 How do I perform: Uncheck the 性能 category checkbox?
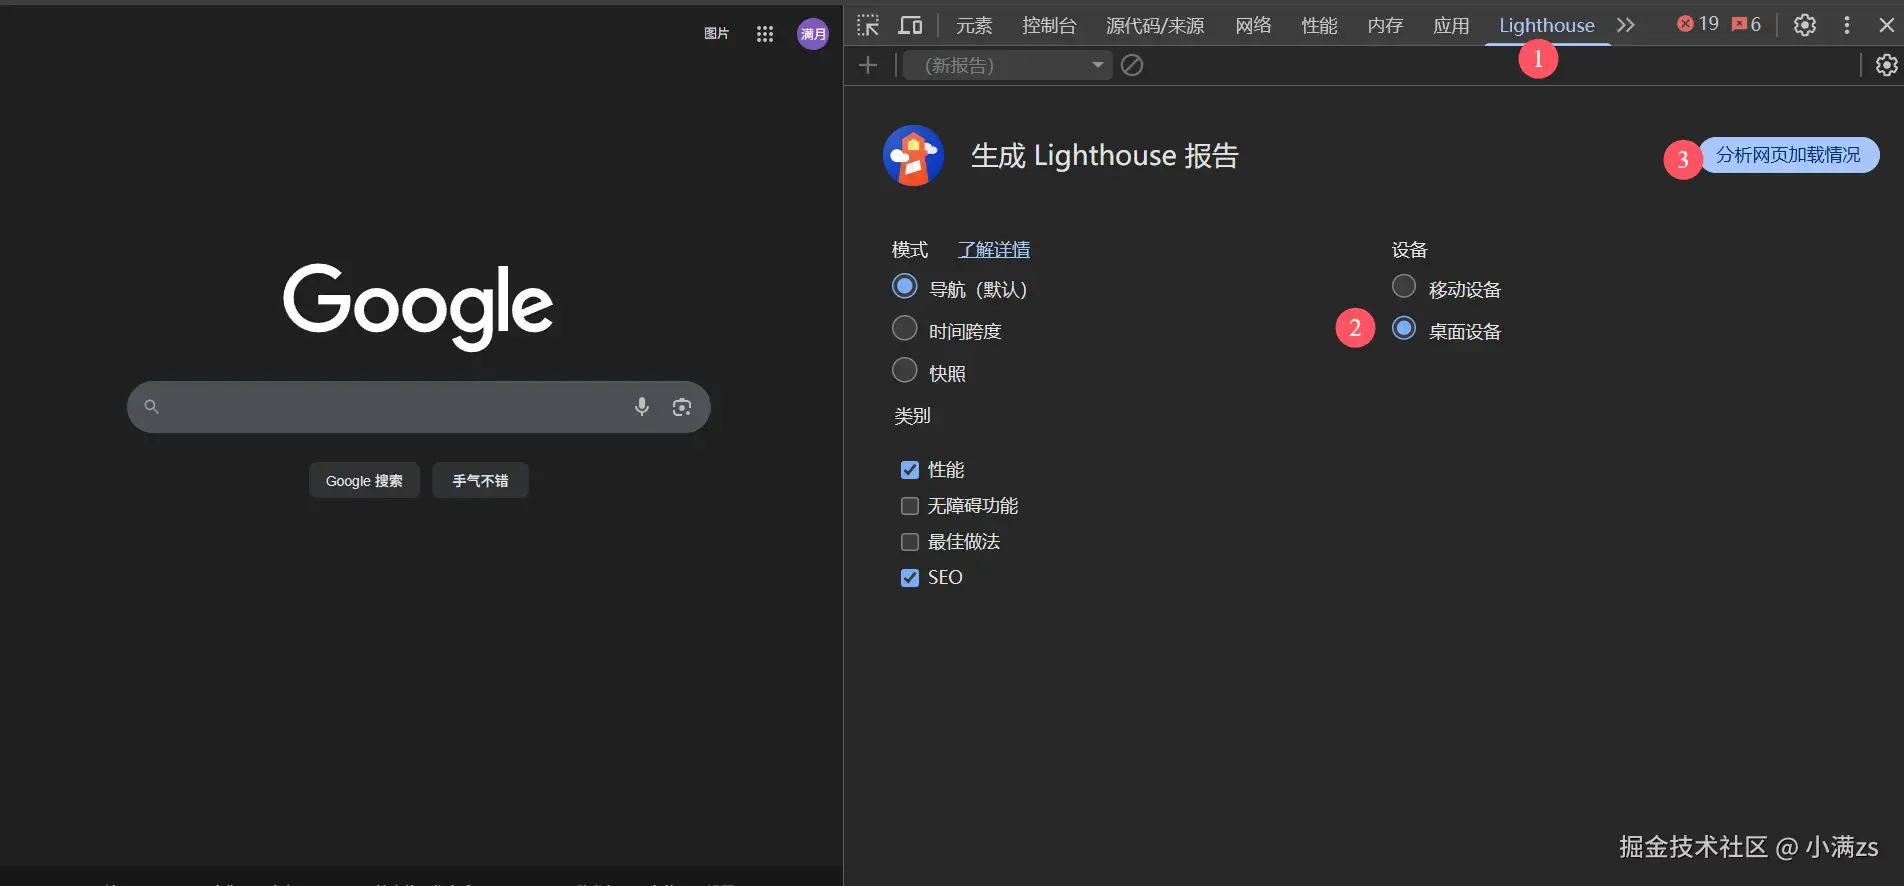(910, 470)
